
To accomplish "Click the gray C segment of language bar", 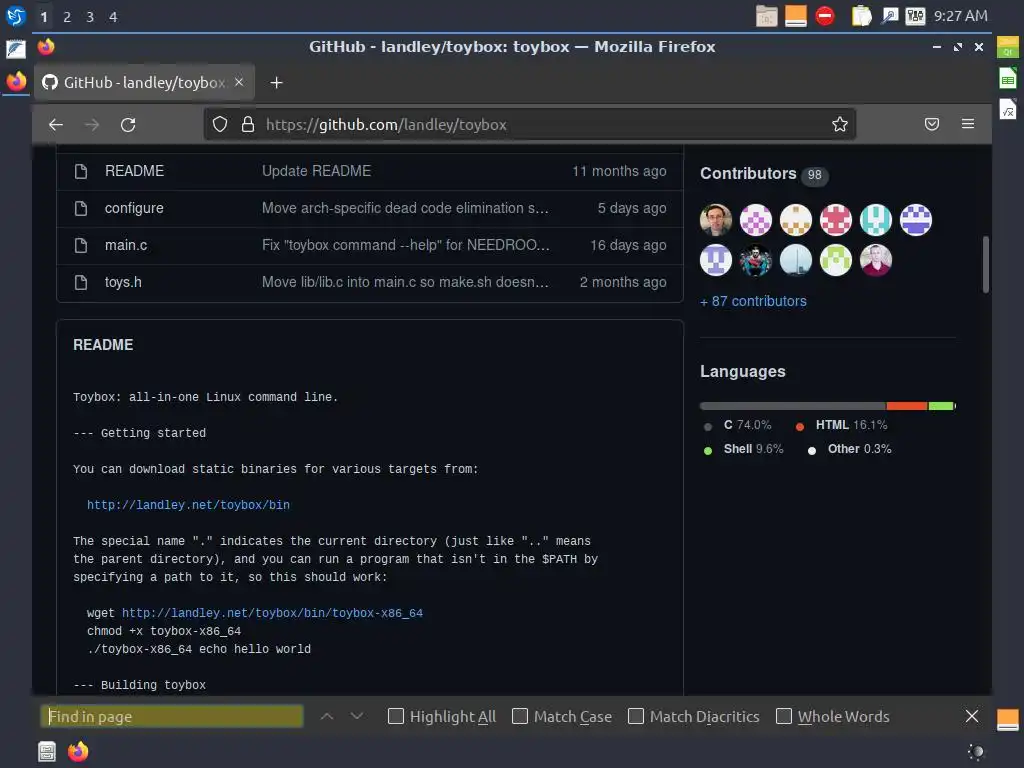I will point(793,406).
